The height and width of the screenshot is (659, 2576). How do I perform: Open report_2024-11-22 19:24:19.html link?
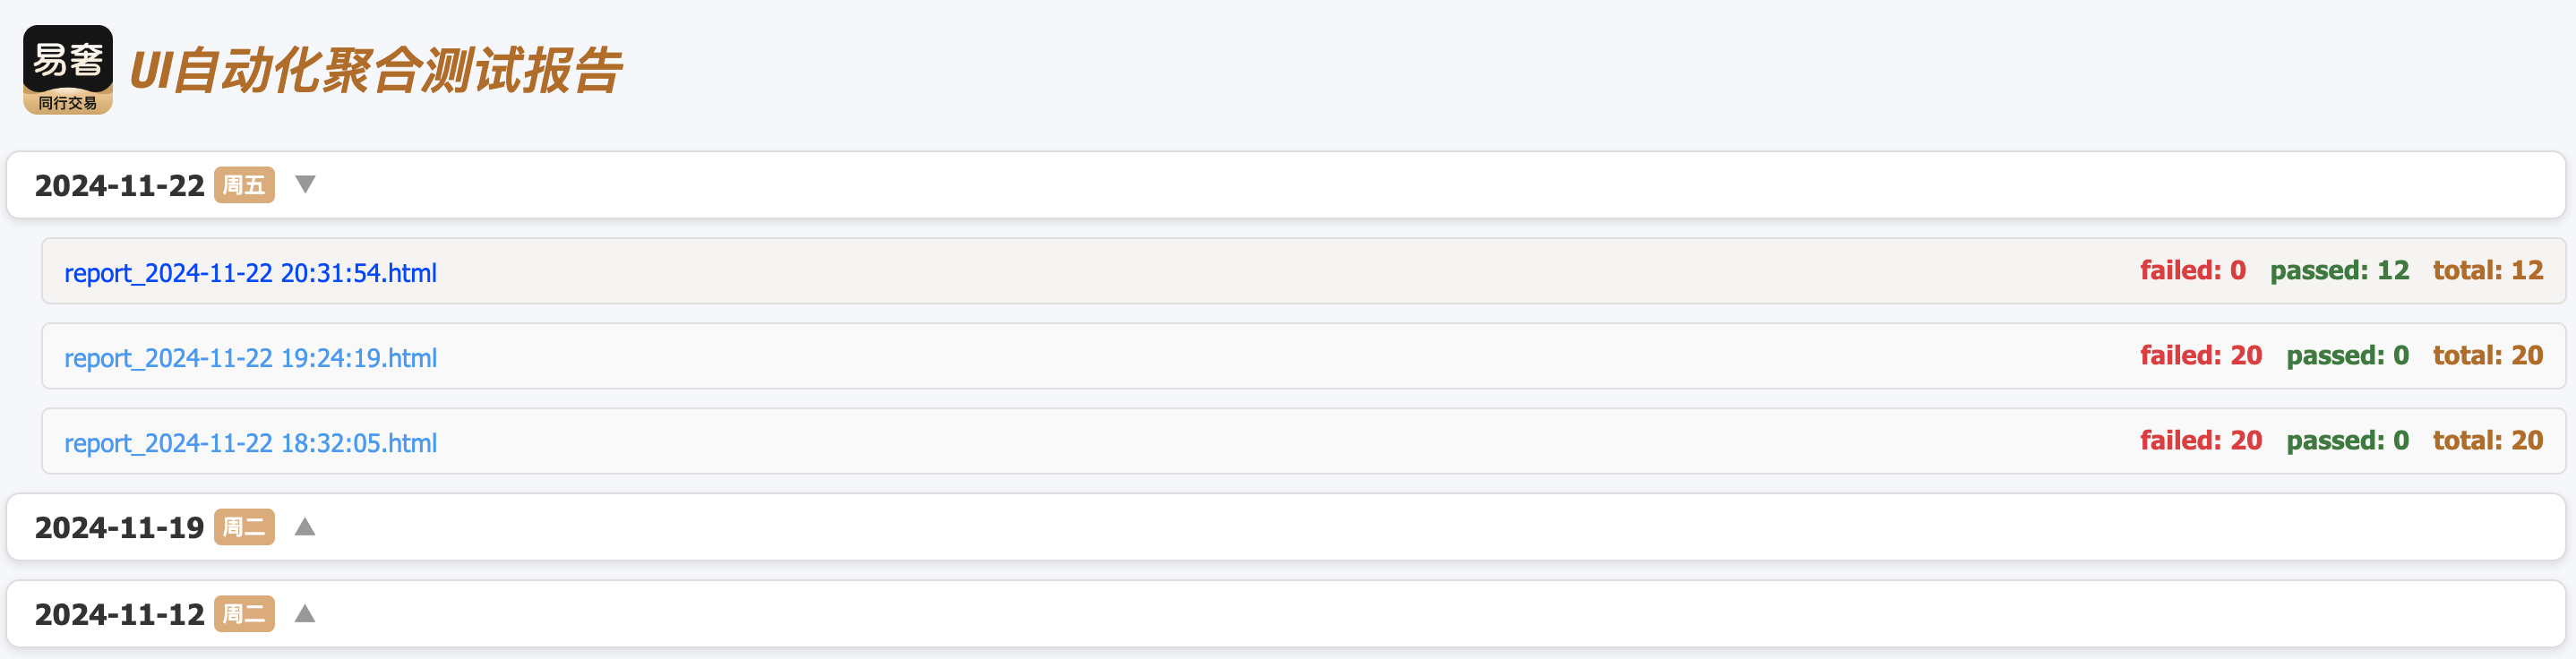tap(250, 358)
